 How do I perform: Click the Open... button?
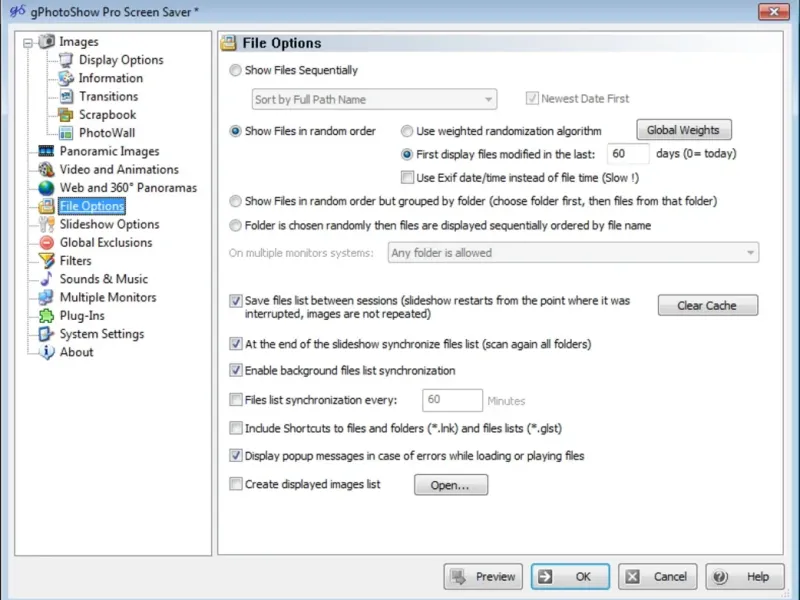point(451,485)
